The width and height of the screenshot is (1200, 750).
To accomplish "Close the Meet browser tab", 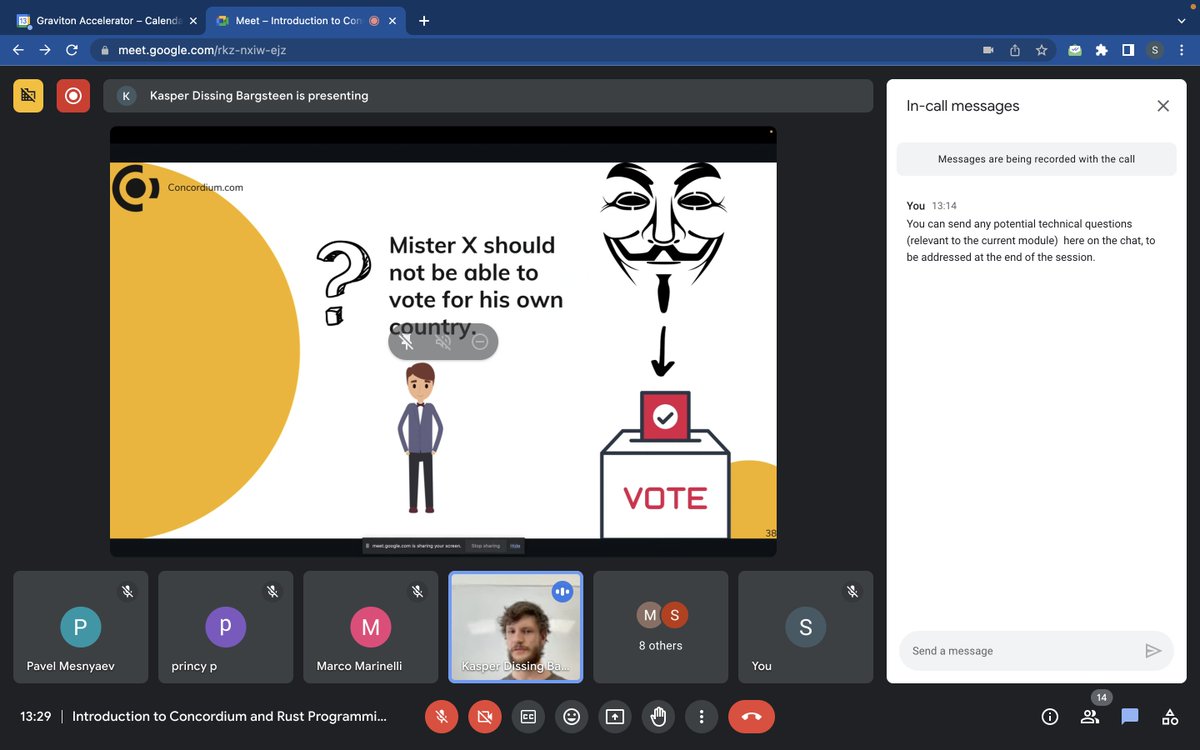I will (x=390, y=20).
